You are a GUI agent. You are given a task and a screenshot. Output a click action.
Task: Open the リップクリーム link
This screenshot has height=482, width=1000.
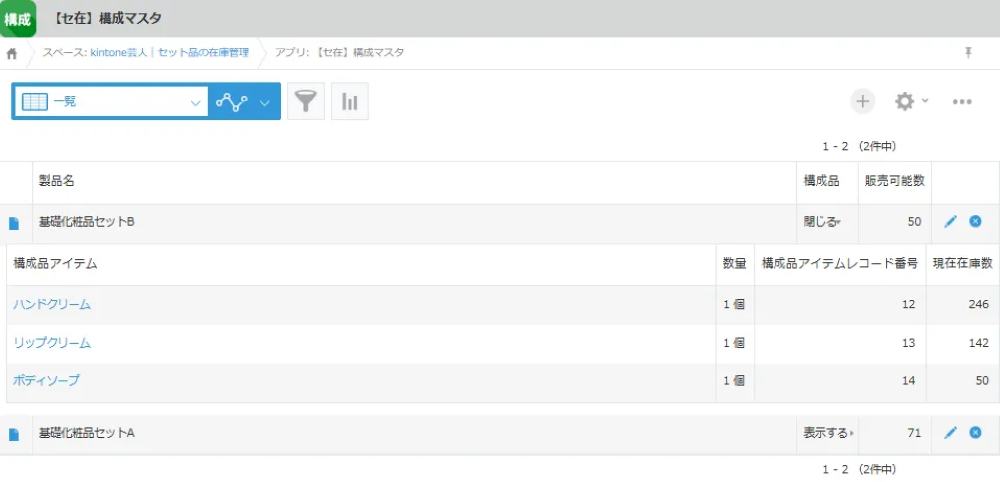tap(52, 343)
